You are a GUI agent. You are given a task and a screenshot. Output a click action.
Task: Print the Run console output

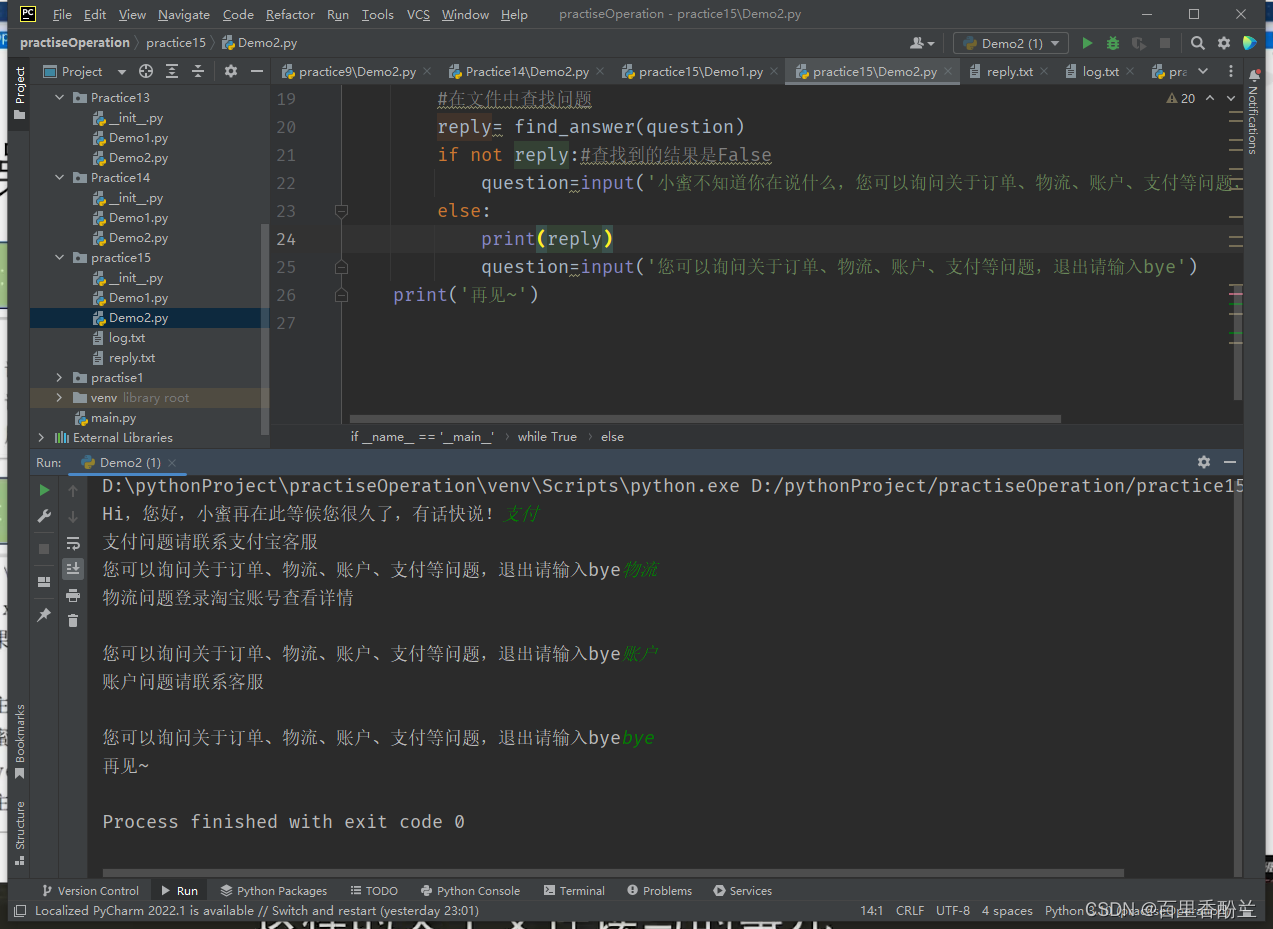73,595
